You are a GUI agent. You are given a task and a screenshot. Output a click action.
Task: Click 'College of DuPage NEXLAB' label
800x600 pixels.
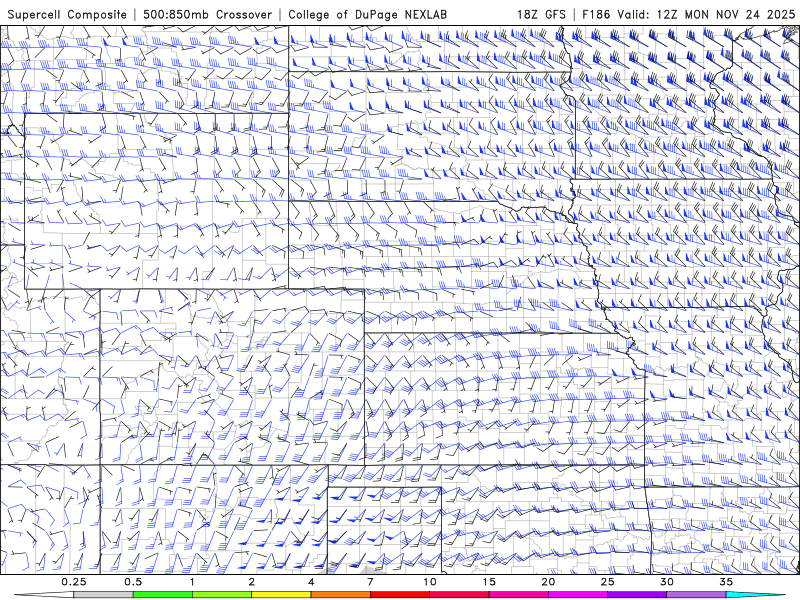(x=367, y=15)
